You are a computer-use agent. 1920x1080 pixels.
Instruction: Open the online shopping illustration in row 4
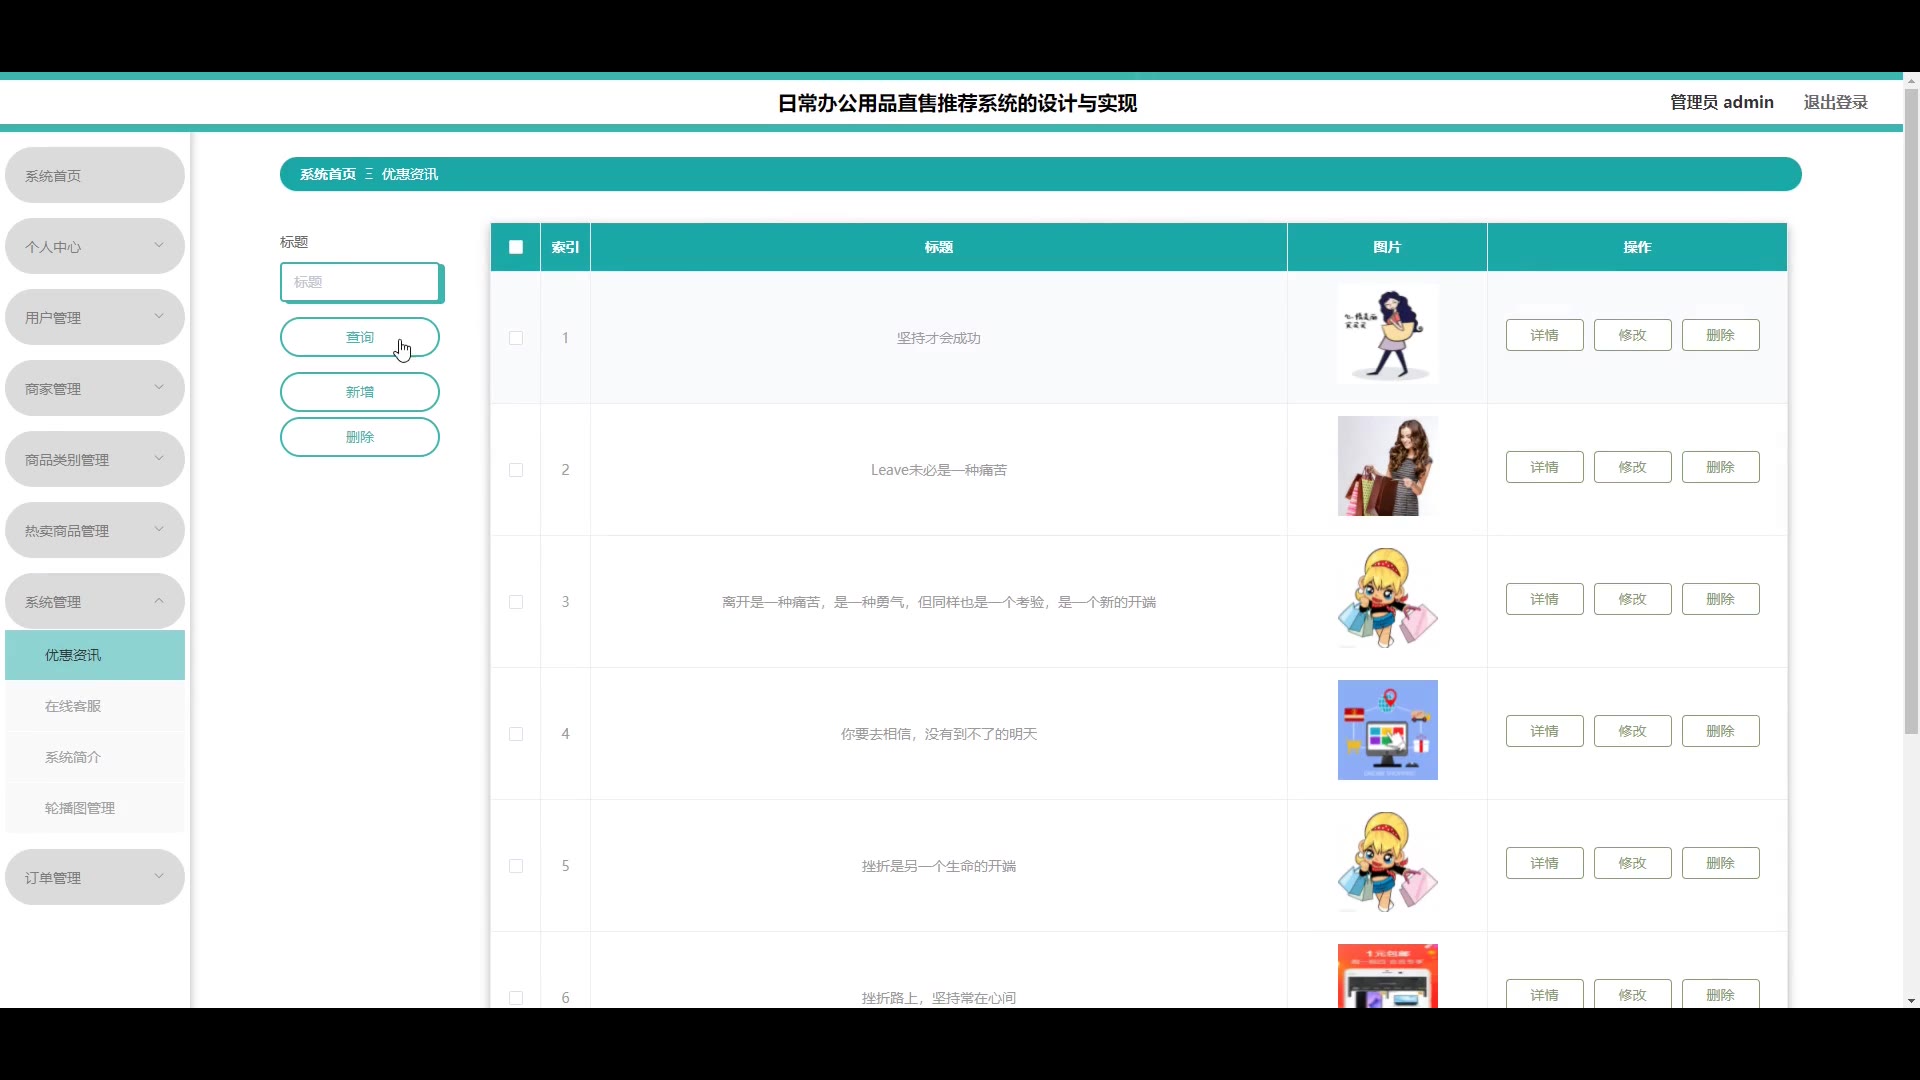tap(1388, 730)
